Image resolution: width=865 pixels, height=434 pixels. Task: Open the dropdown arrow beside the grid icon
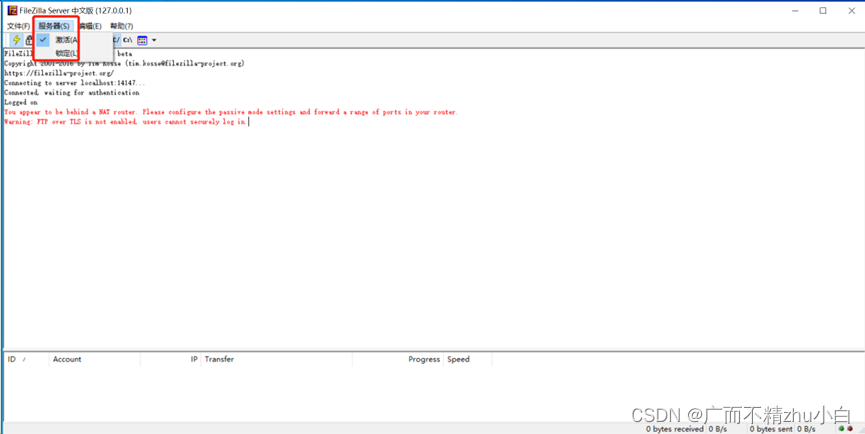tap(154, 40)
